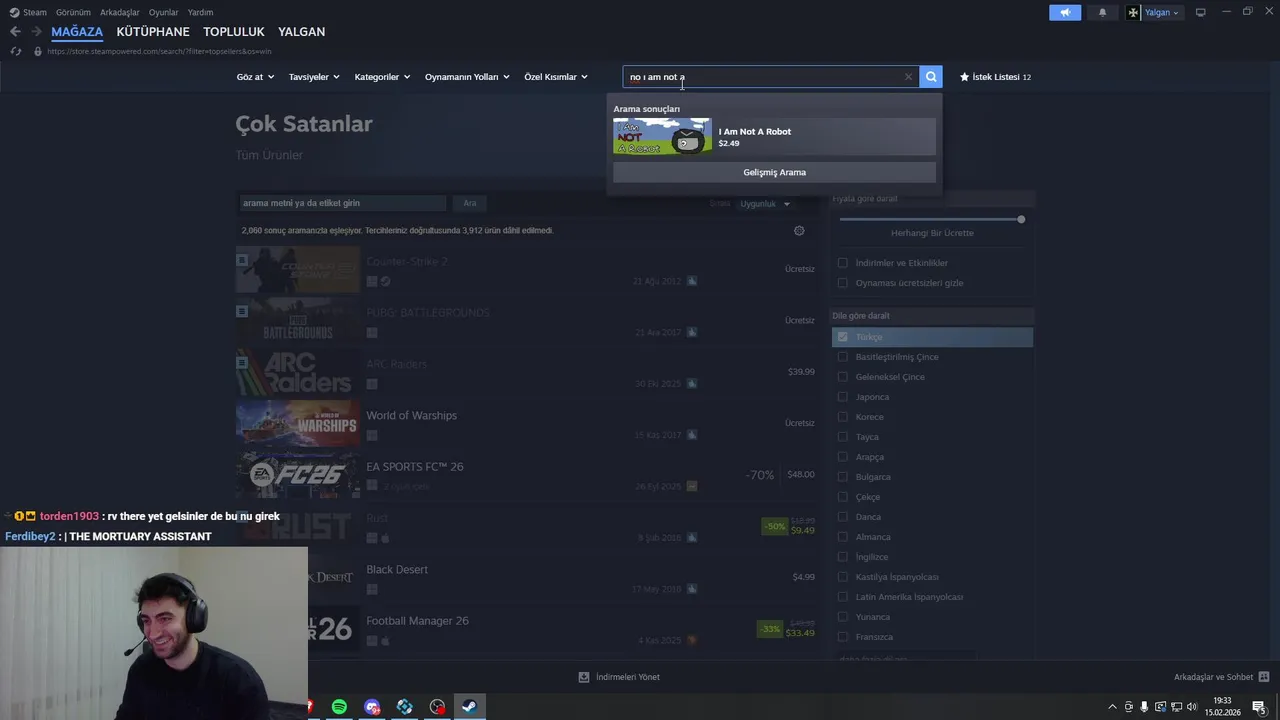
Task: Open the Steam announcements megaphone button
Action: 1065,12
